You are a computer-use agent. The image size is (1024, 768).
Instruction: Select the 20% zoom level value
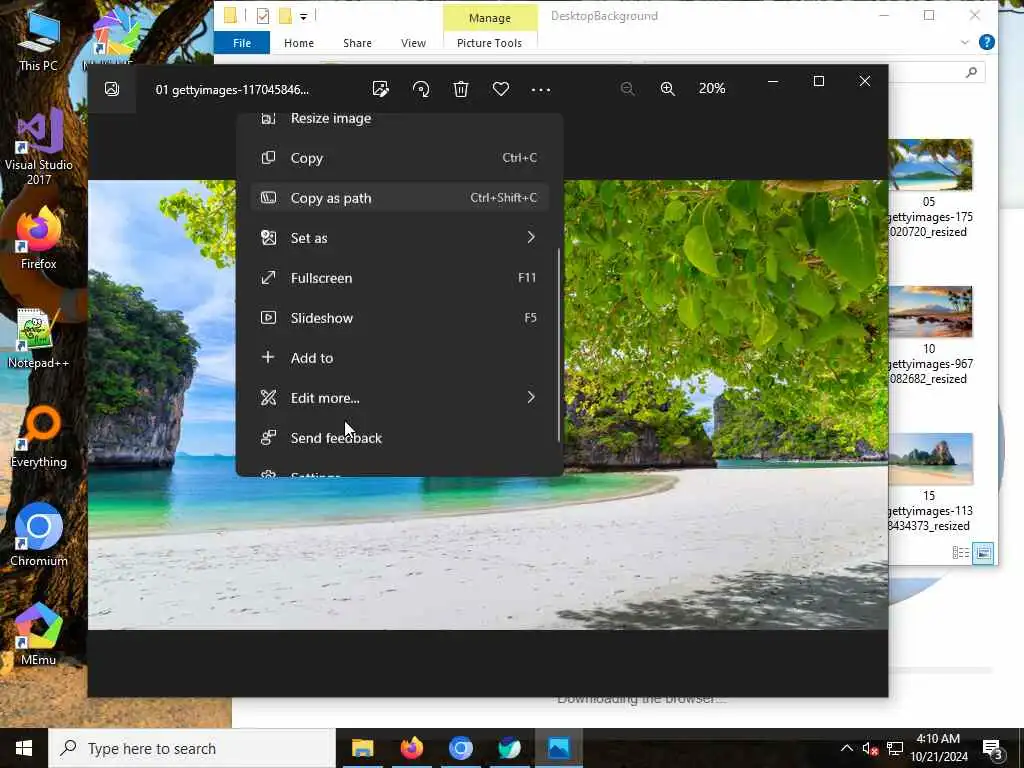(712, 89)
